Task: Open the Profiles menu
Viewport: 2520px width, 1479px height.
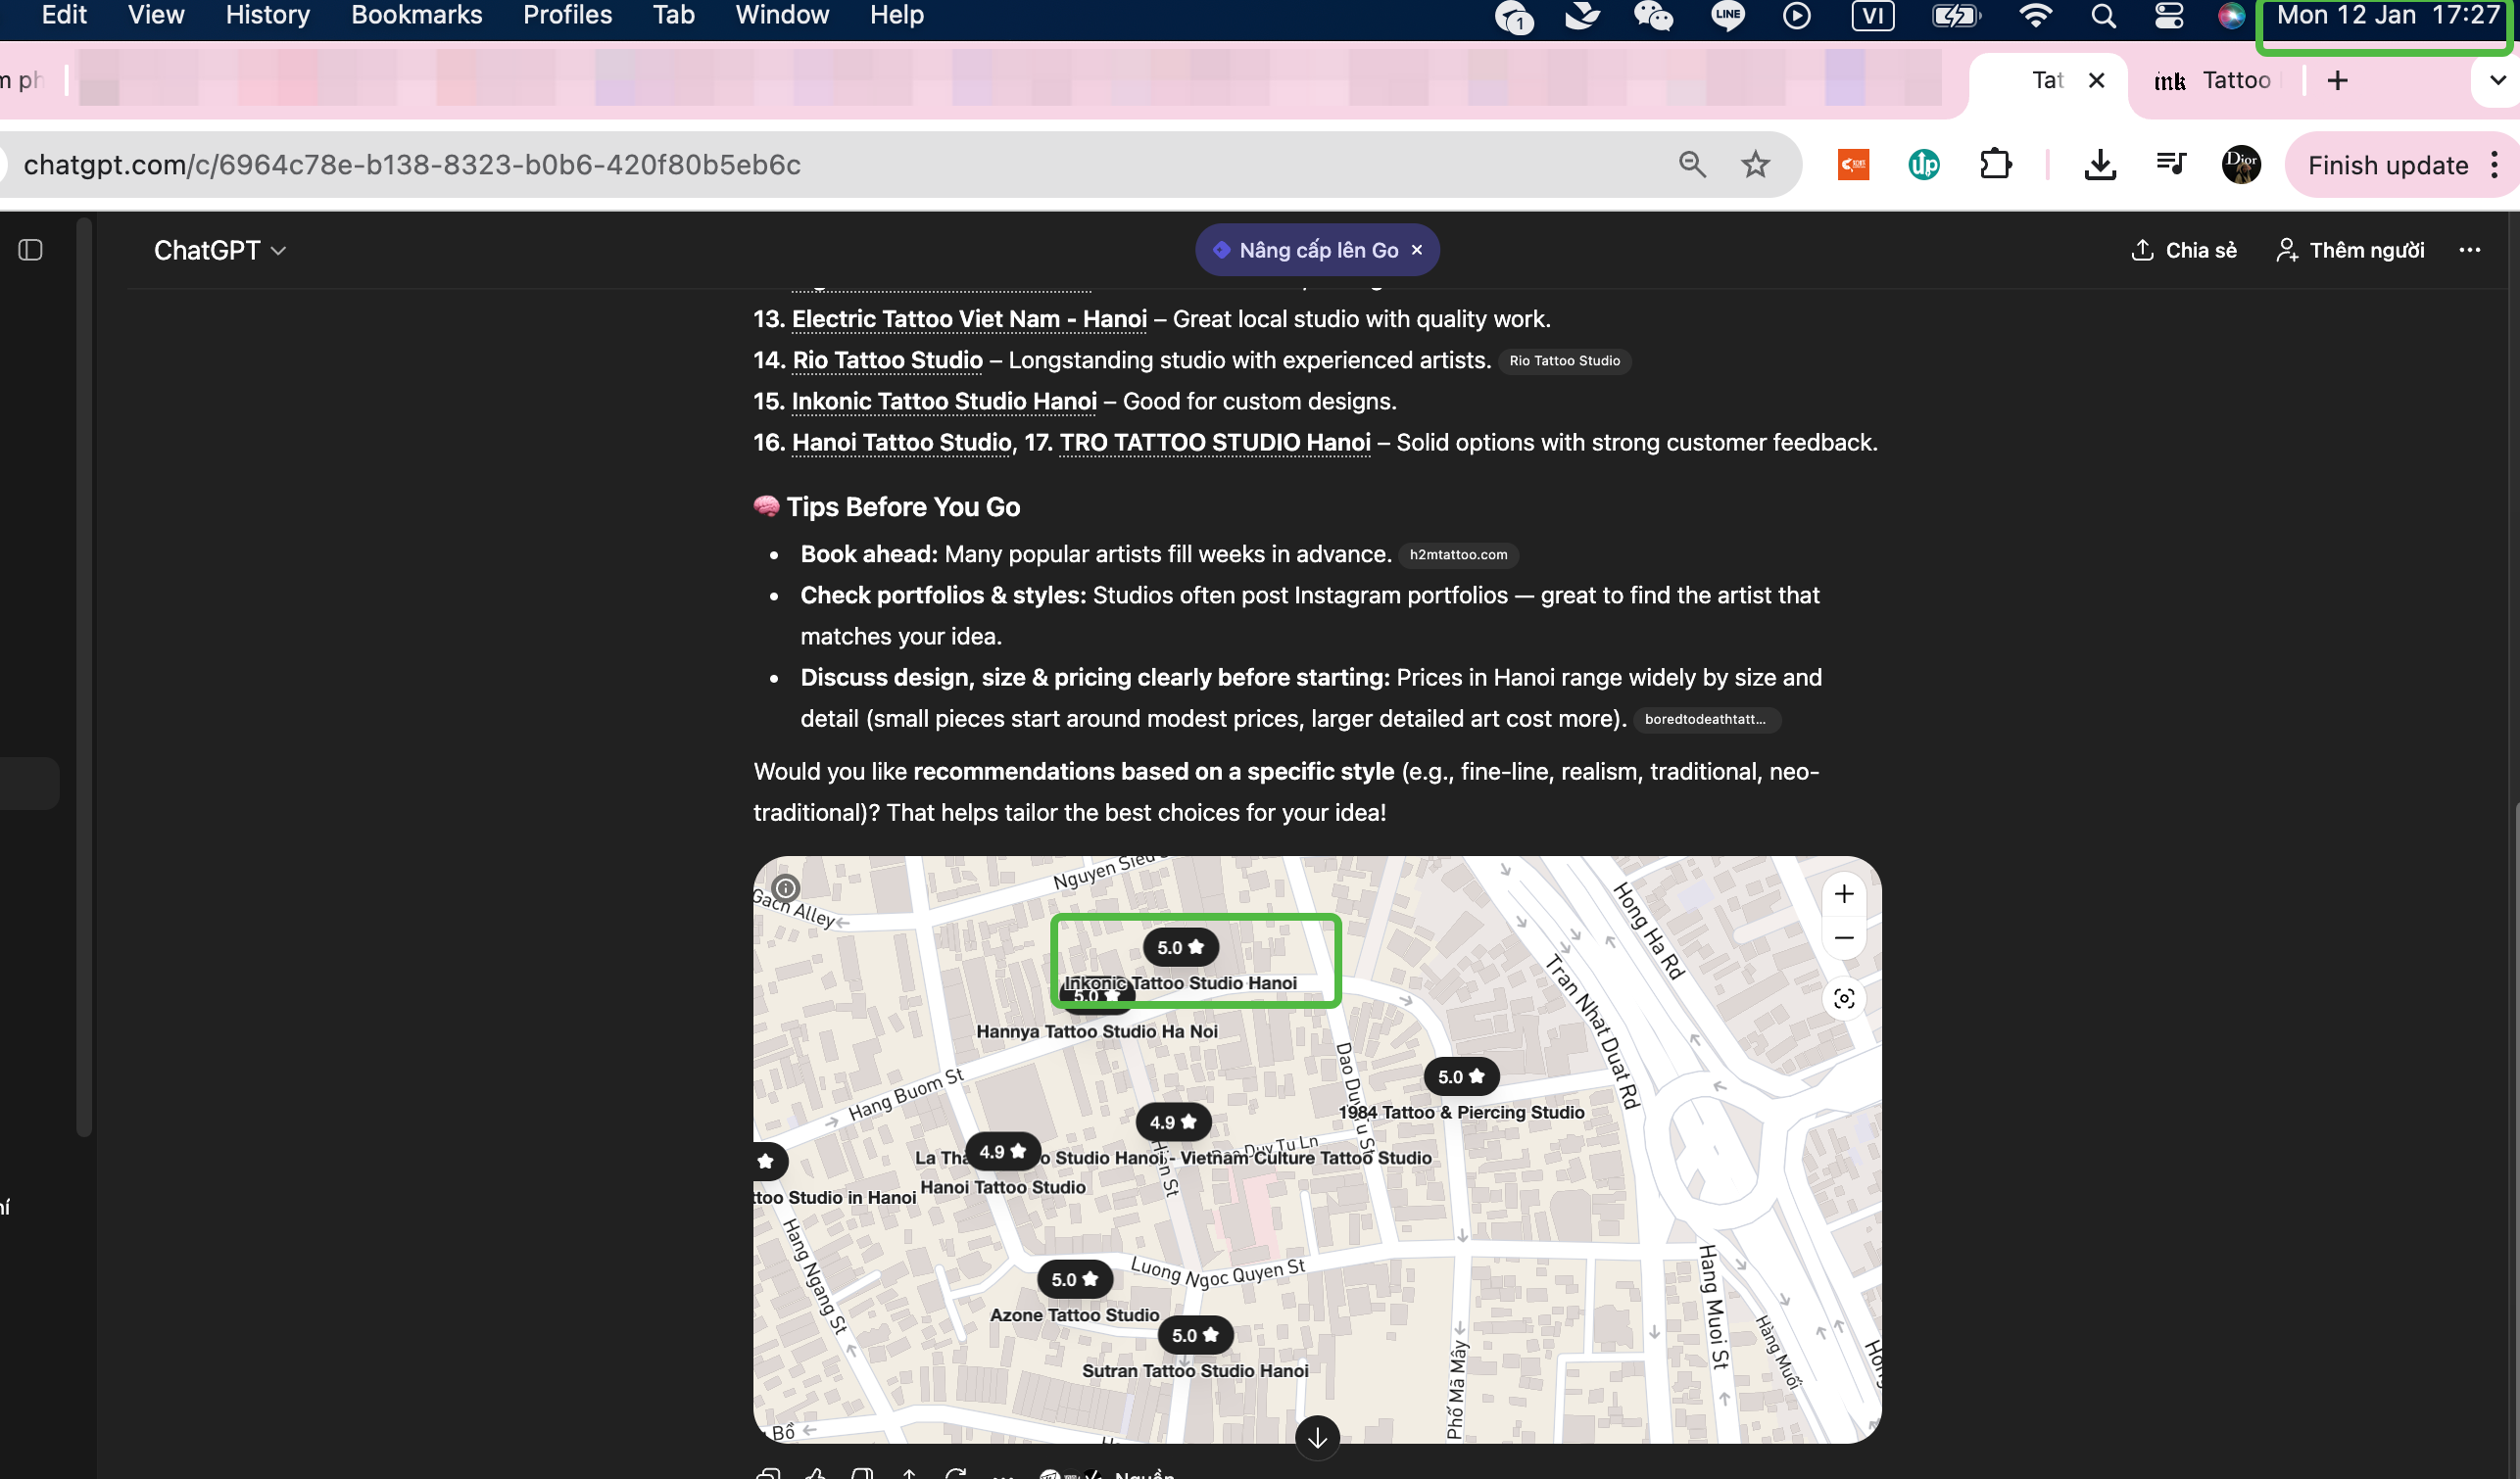Action: (x=567, y=15)
